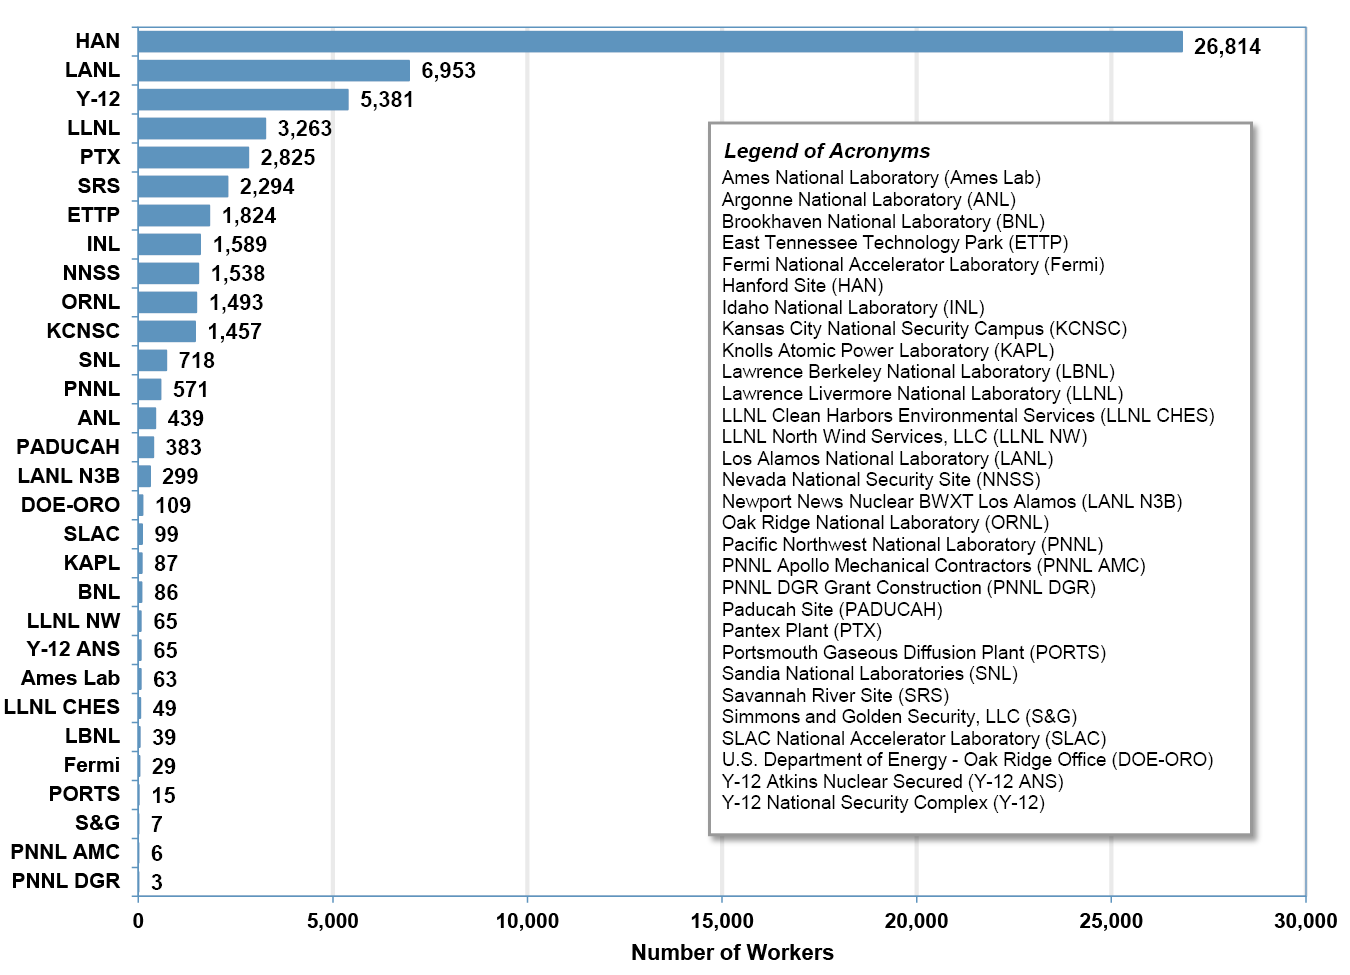Click the Ames Lab value 63

165,679
